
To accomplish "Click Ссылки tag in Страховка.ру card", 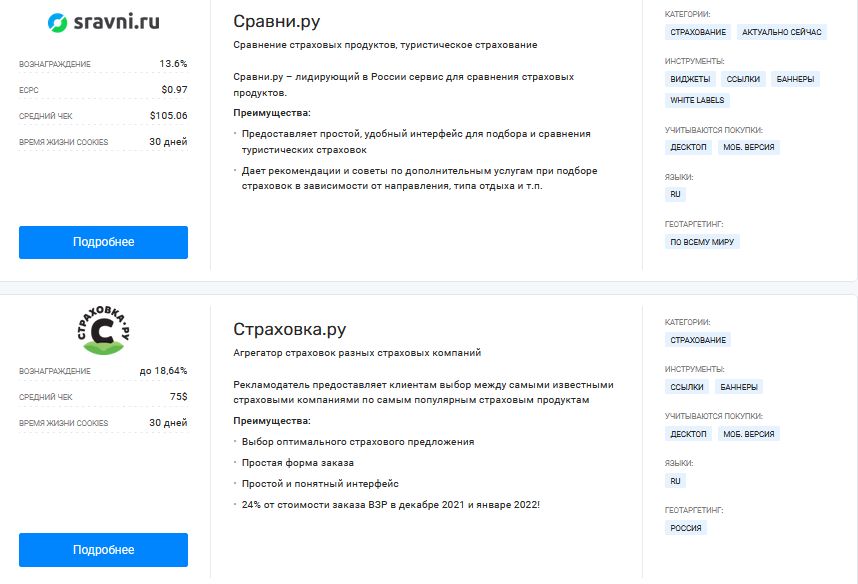I will pos(687,387).
